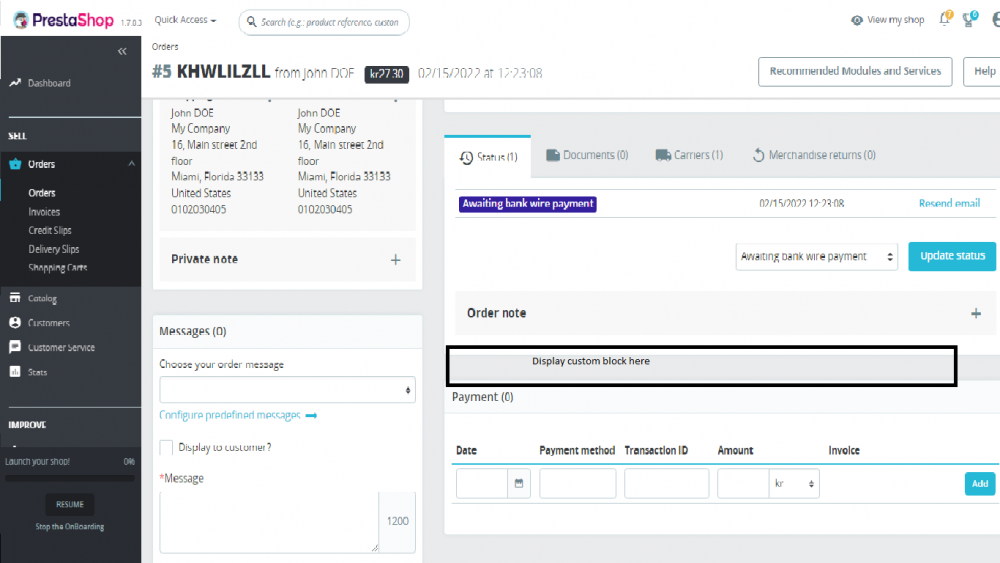Click the RESUME onboarding button
1000x563 pixels.
(x=70, y=504)
